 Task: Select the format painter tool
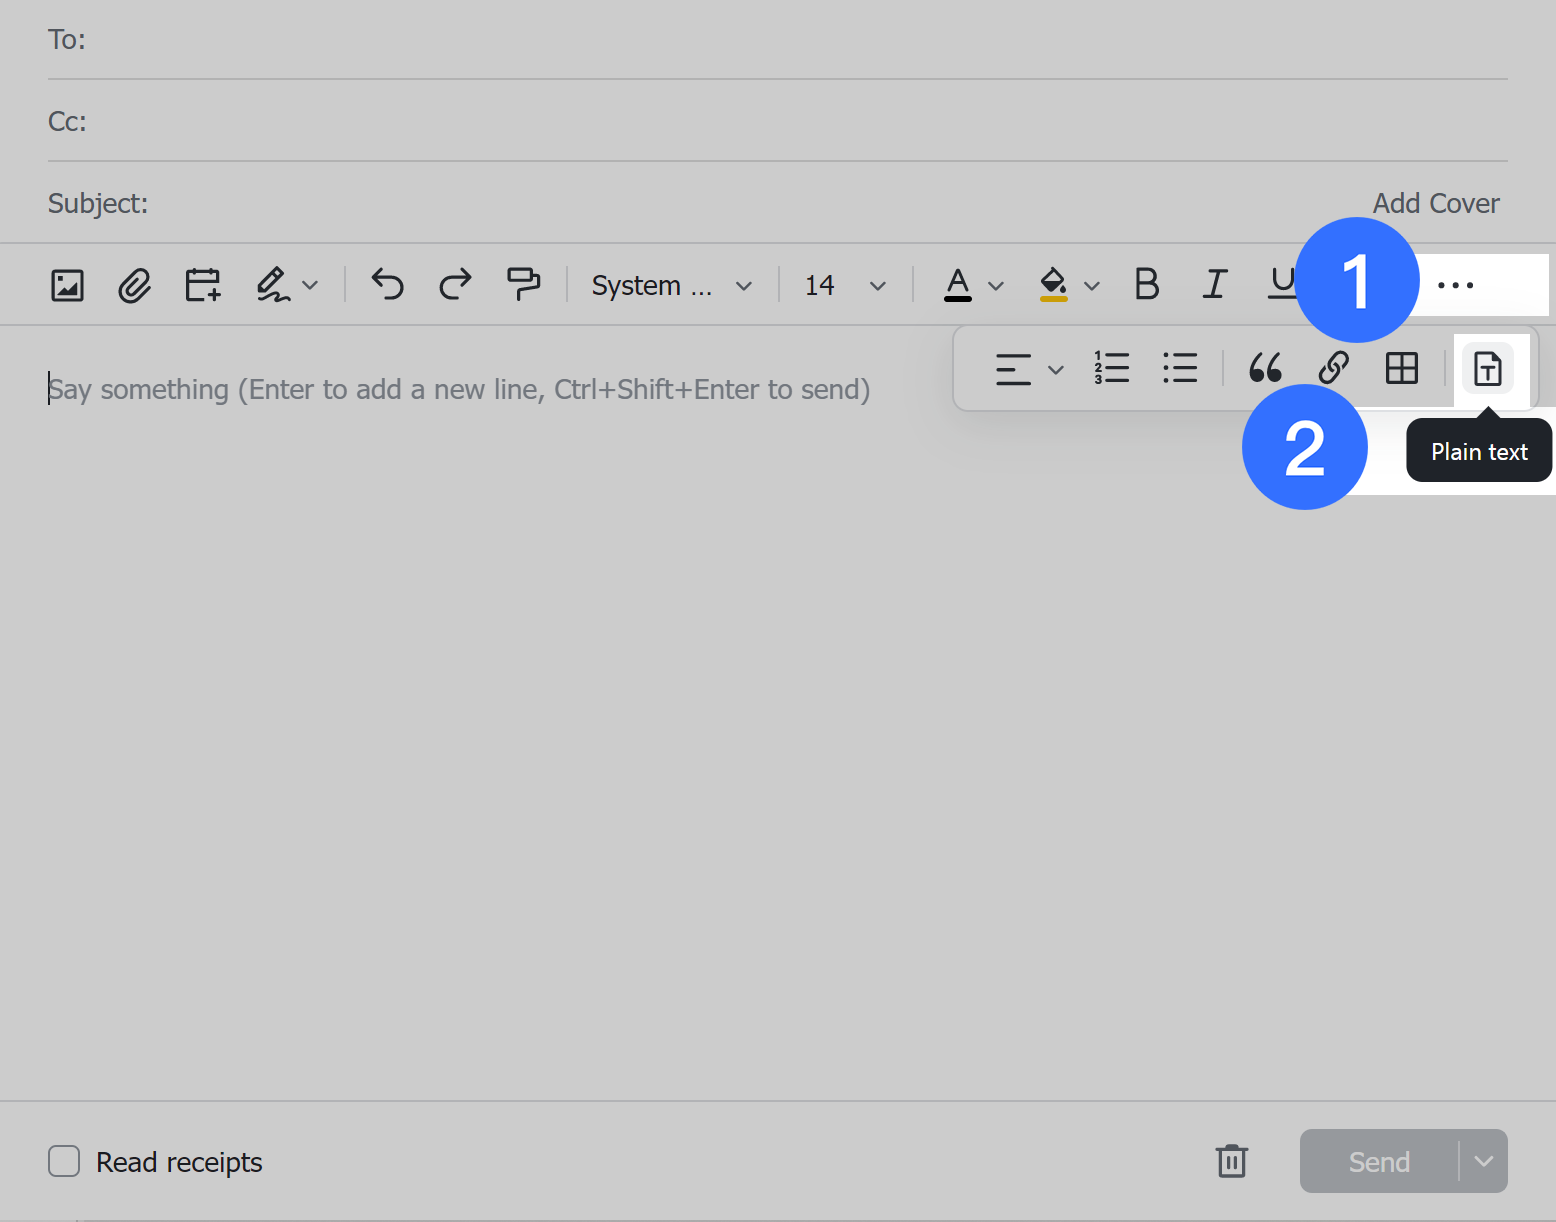(x=523, y=285)
